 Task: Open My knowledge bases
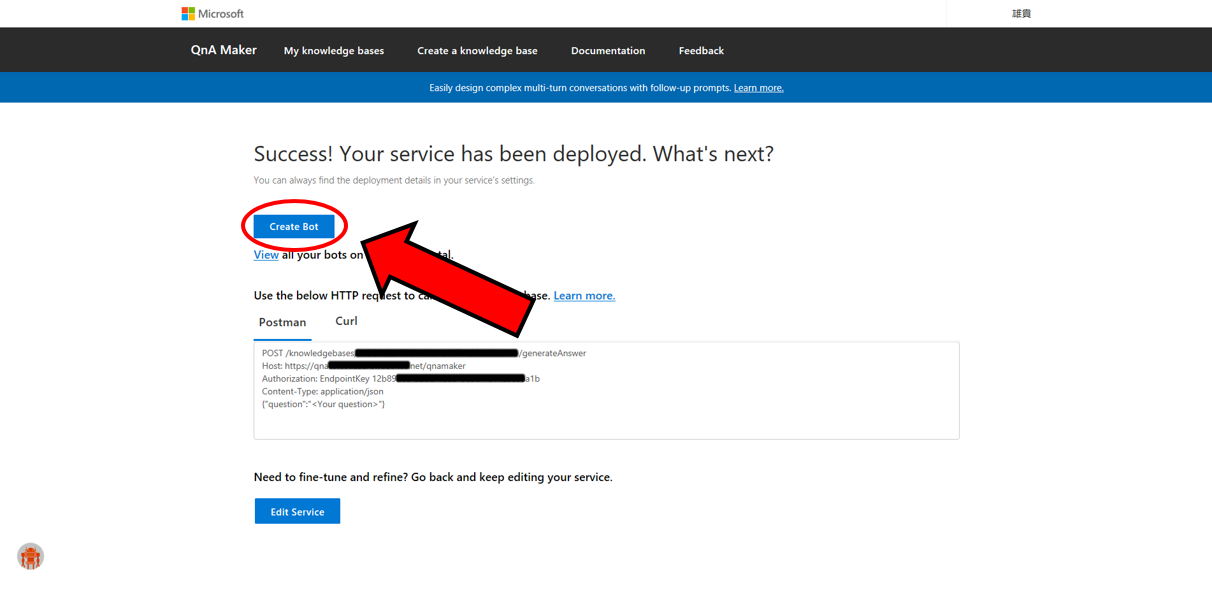[x=334, y=51]
